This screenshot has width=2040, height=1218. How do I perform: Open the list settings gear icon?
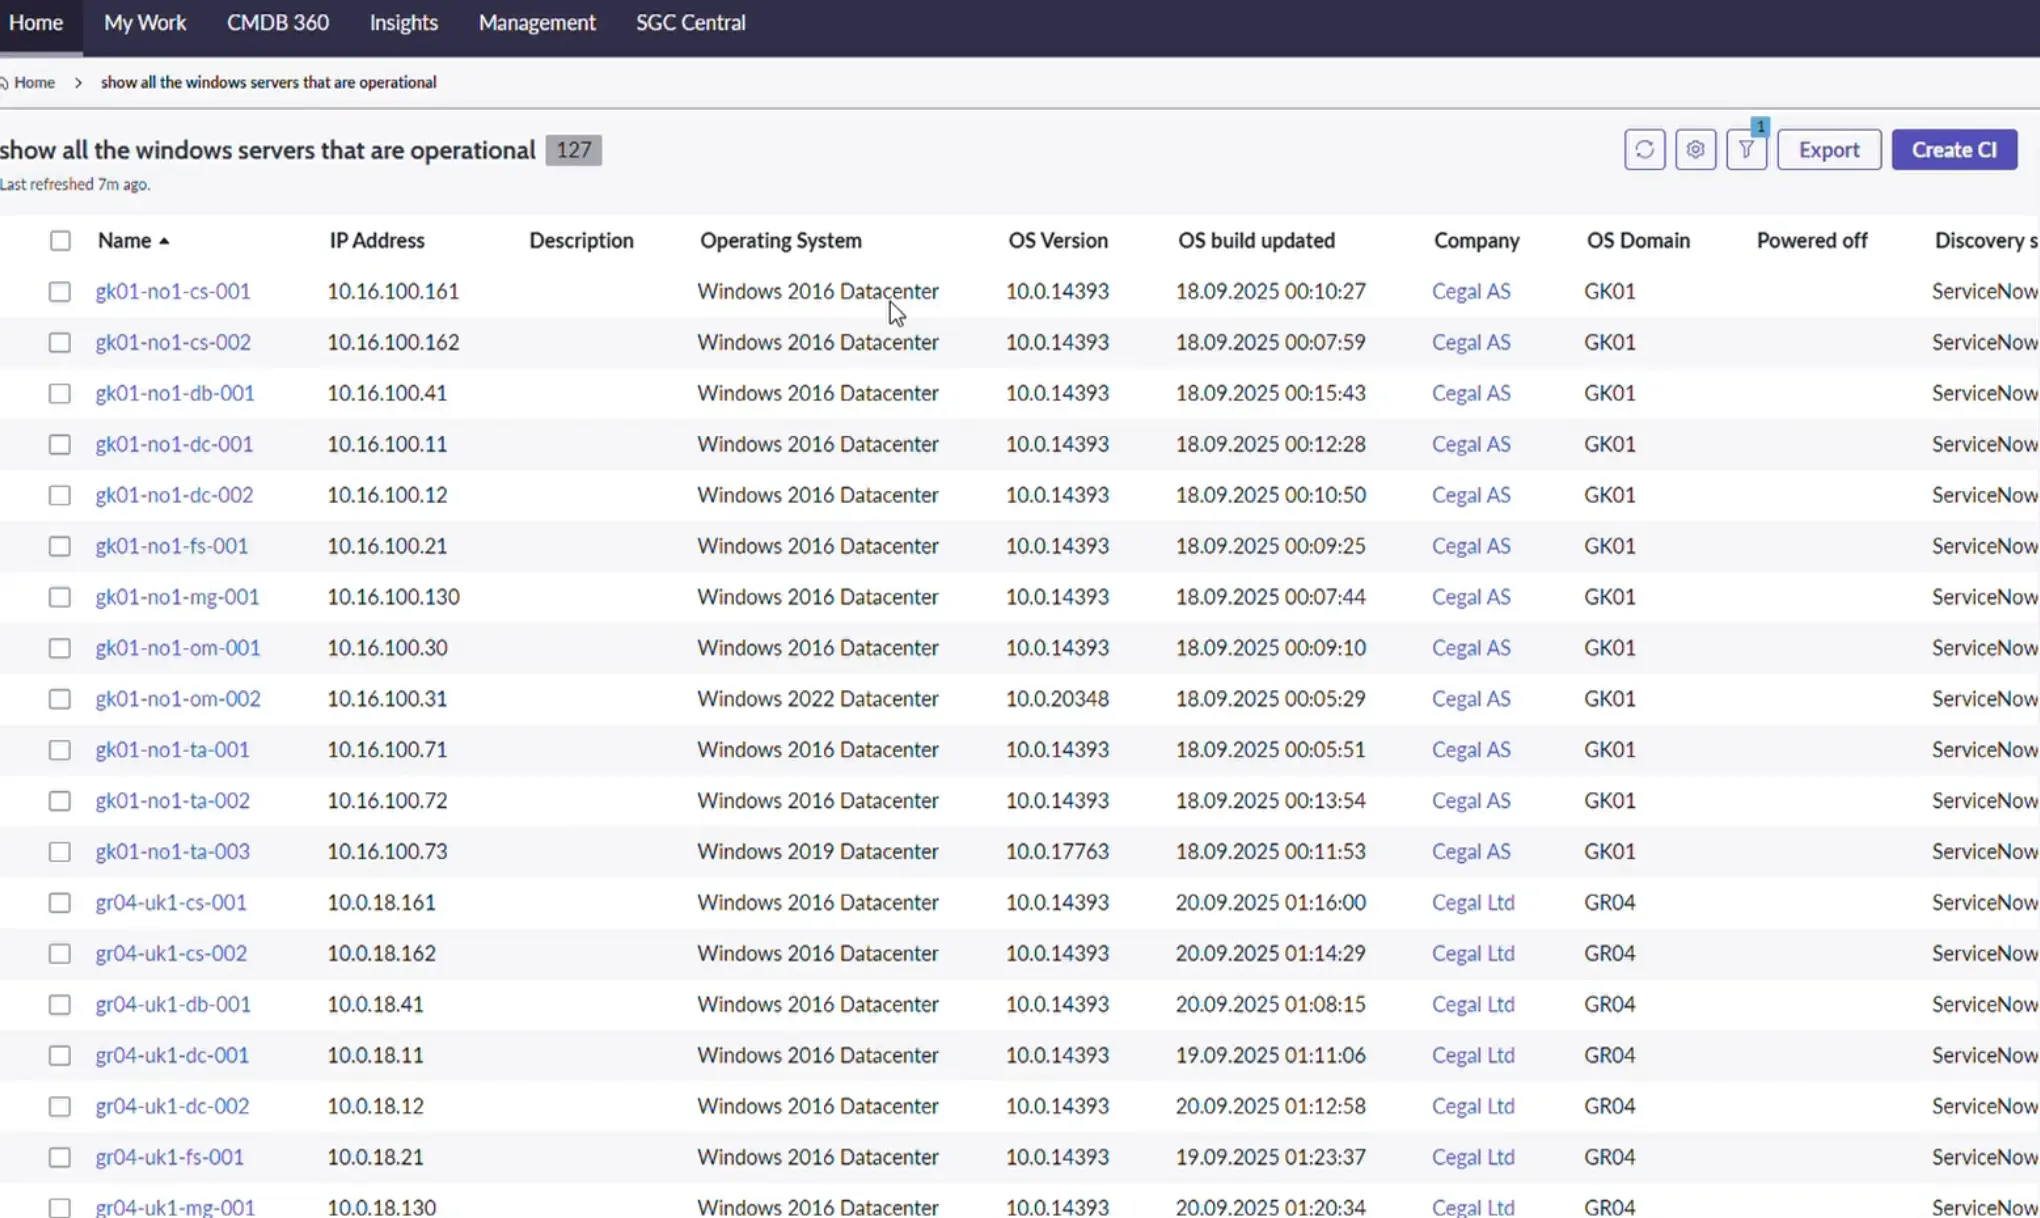pyautogui.click(x=1695, y=150)
